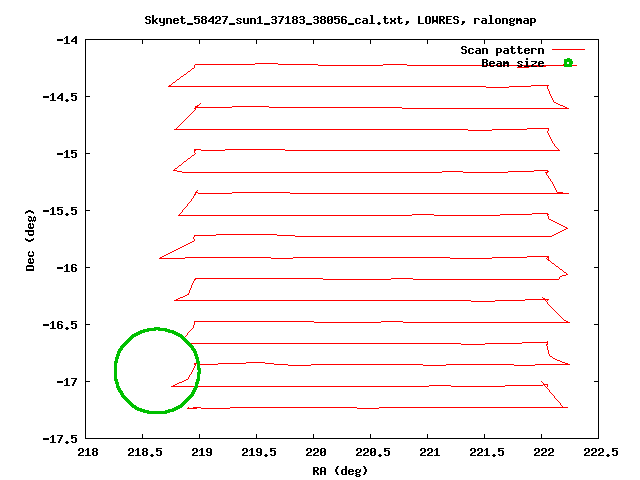Screen dimensions: 640x480
Task: Click the y-axis tick label -17
Action: 67,382
